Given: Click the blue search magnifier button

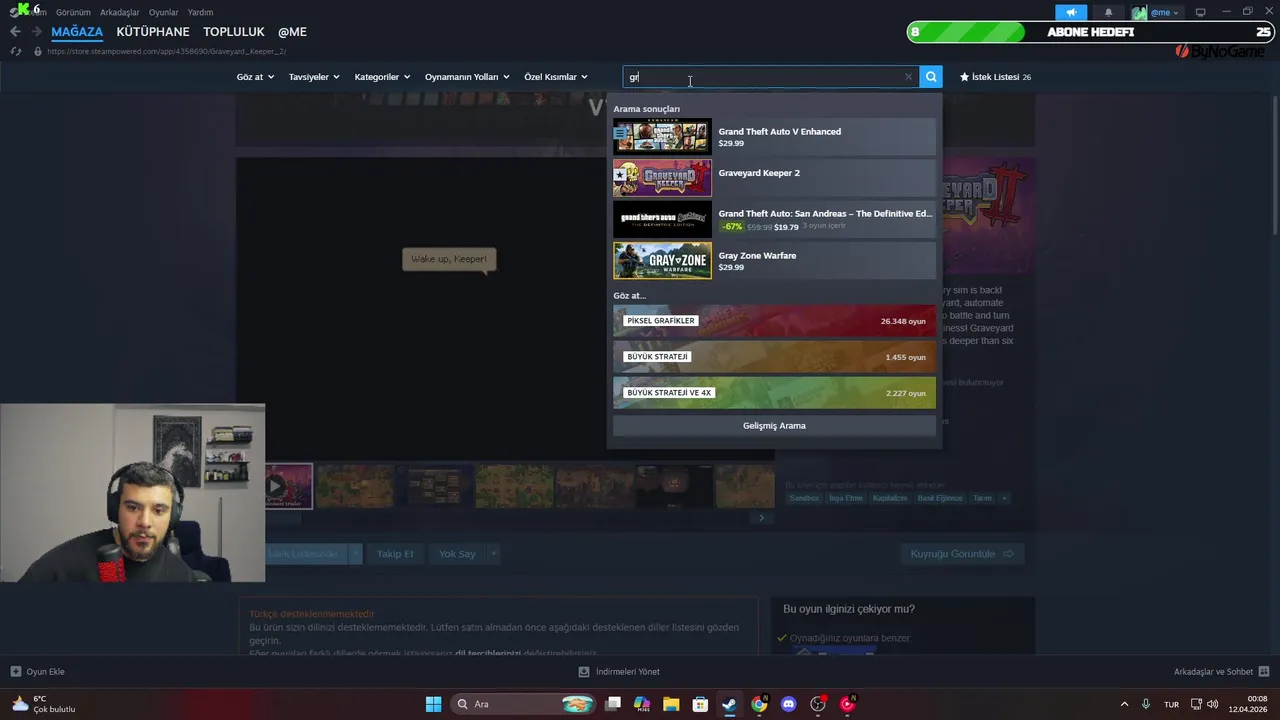Looking at the screenshot, I should [931, 77].
